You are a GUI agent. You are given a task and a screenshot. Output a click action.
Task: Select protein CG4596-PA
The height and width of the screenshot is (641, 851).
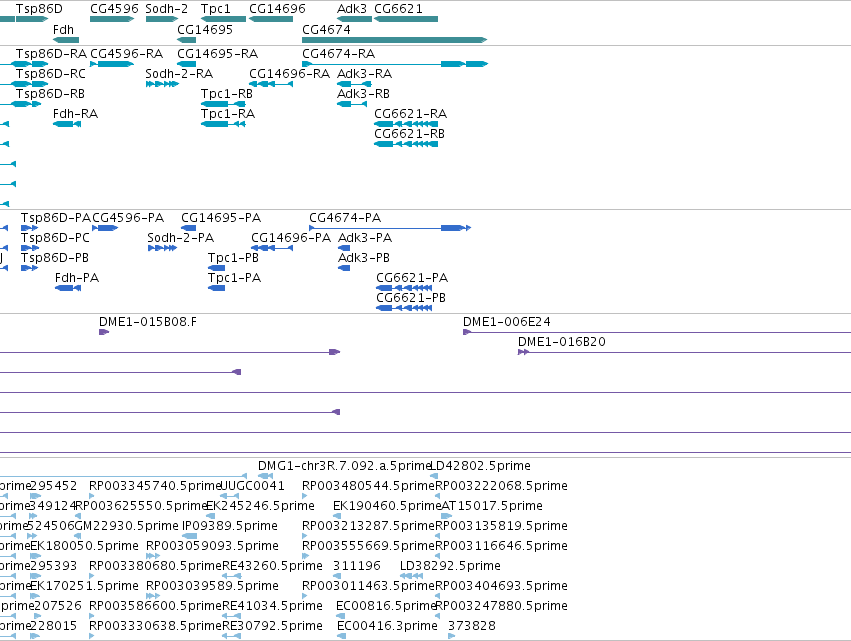click(x=128, y=218)
